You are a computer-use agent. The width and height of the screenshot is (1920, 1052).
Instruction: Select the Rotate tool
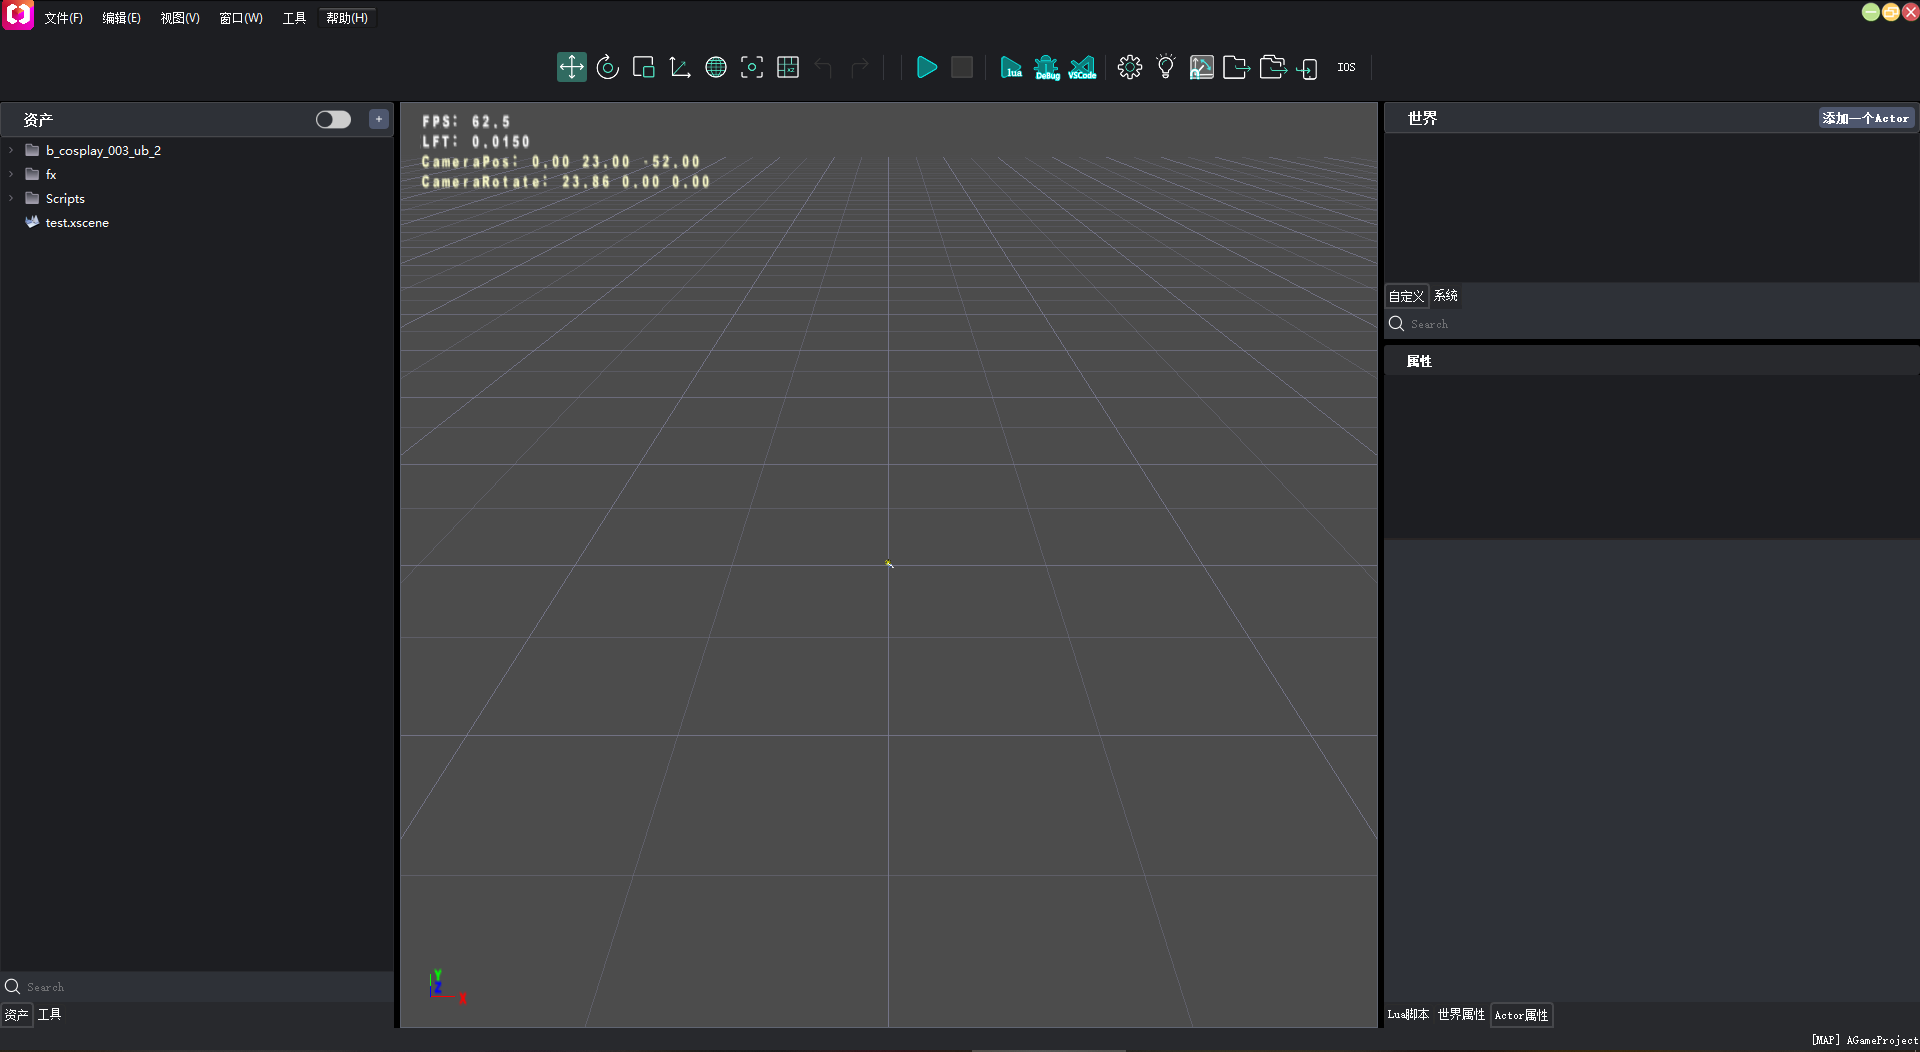(x=607, y=67)
